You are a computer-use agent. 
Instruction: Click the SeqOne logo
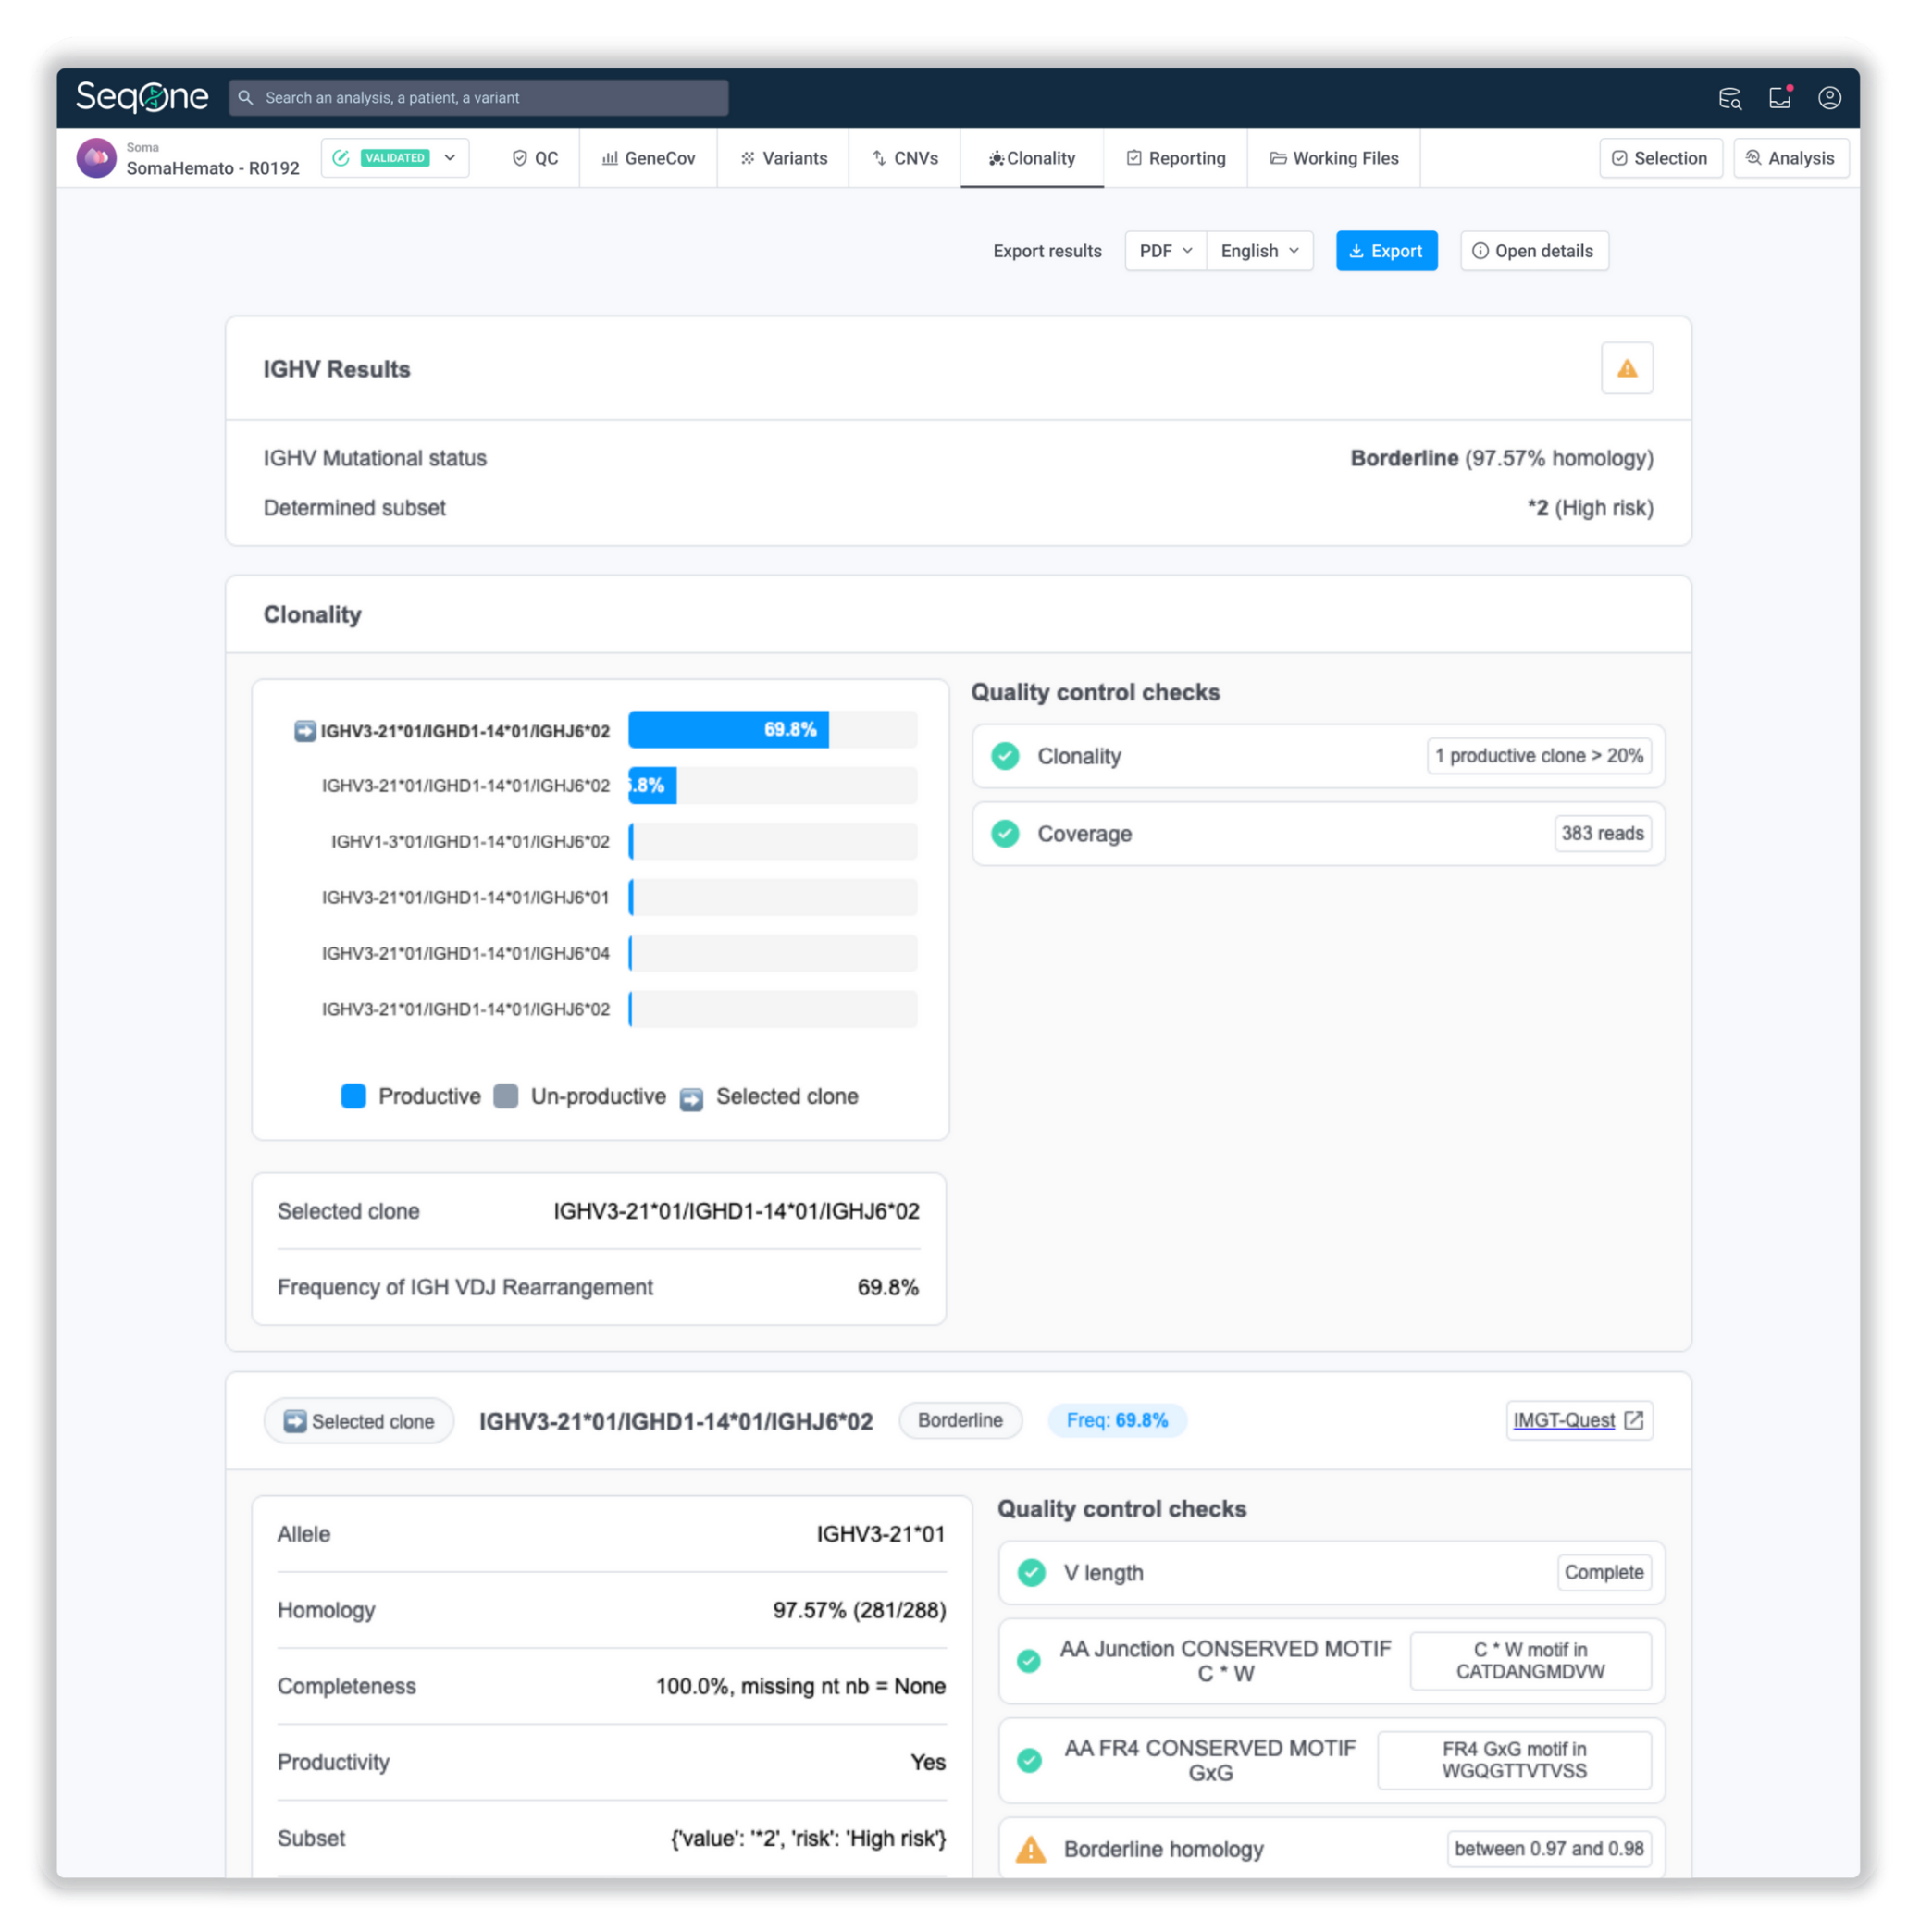[142, 97]
